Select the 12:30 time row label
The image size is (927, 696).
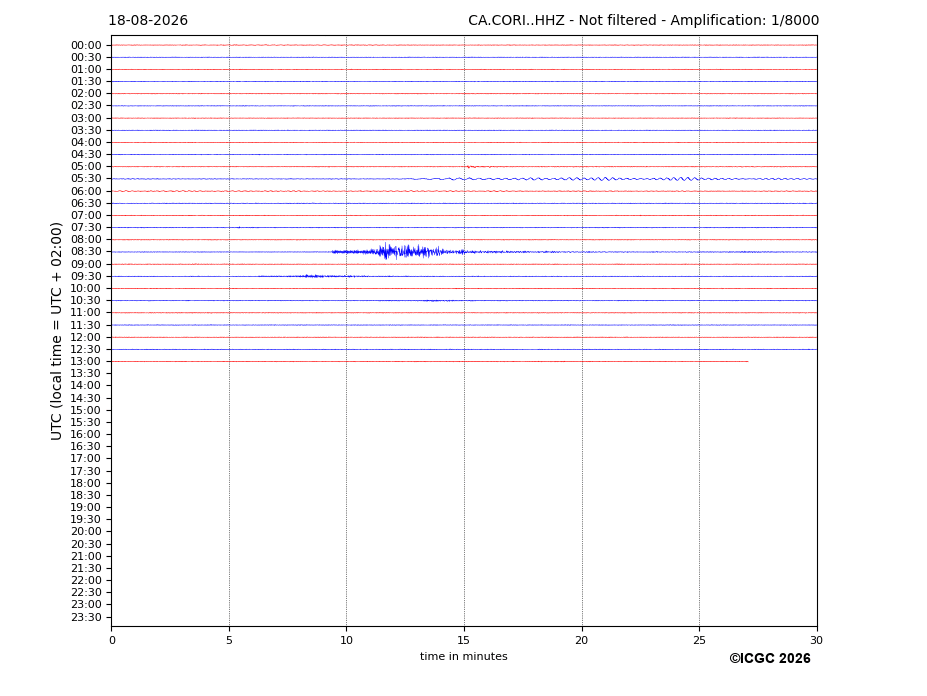pos(86,349)
